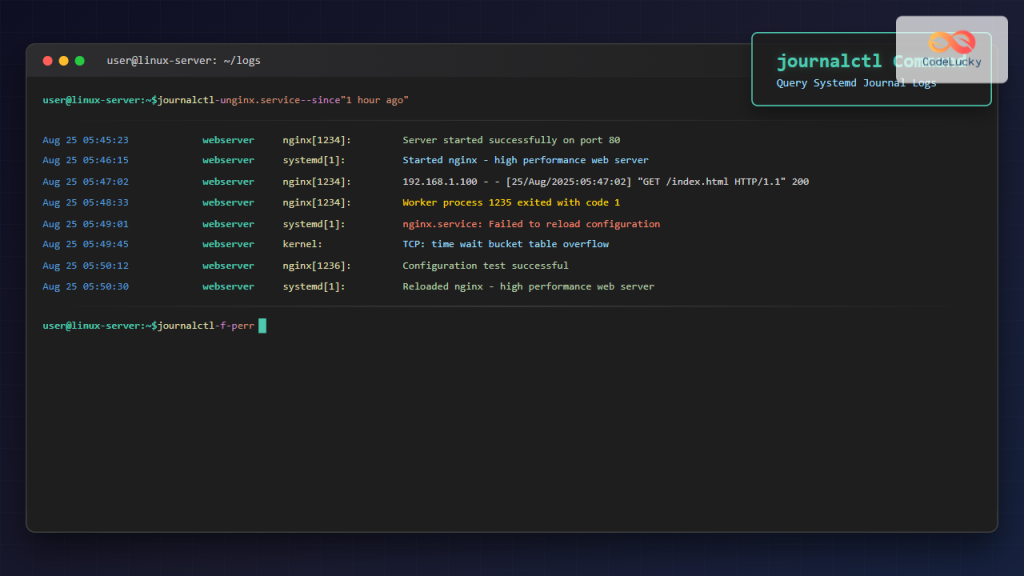Click the webserver hostname on the kernel line

228,244
